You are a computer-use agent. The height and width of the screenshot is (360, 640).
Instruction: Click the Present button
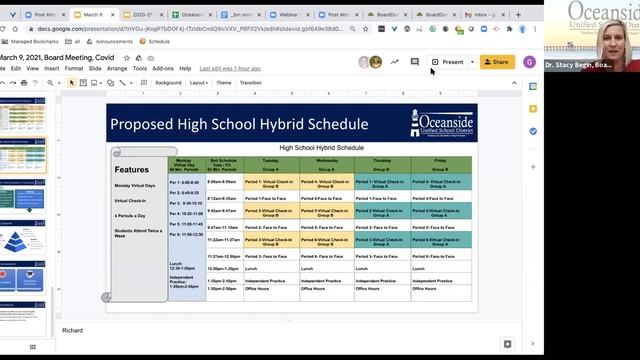coord(448,62)
